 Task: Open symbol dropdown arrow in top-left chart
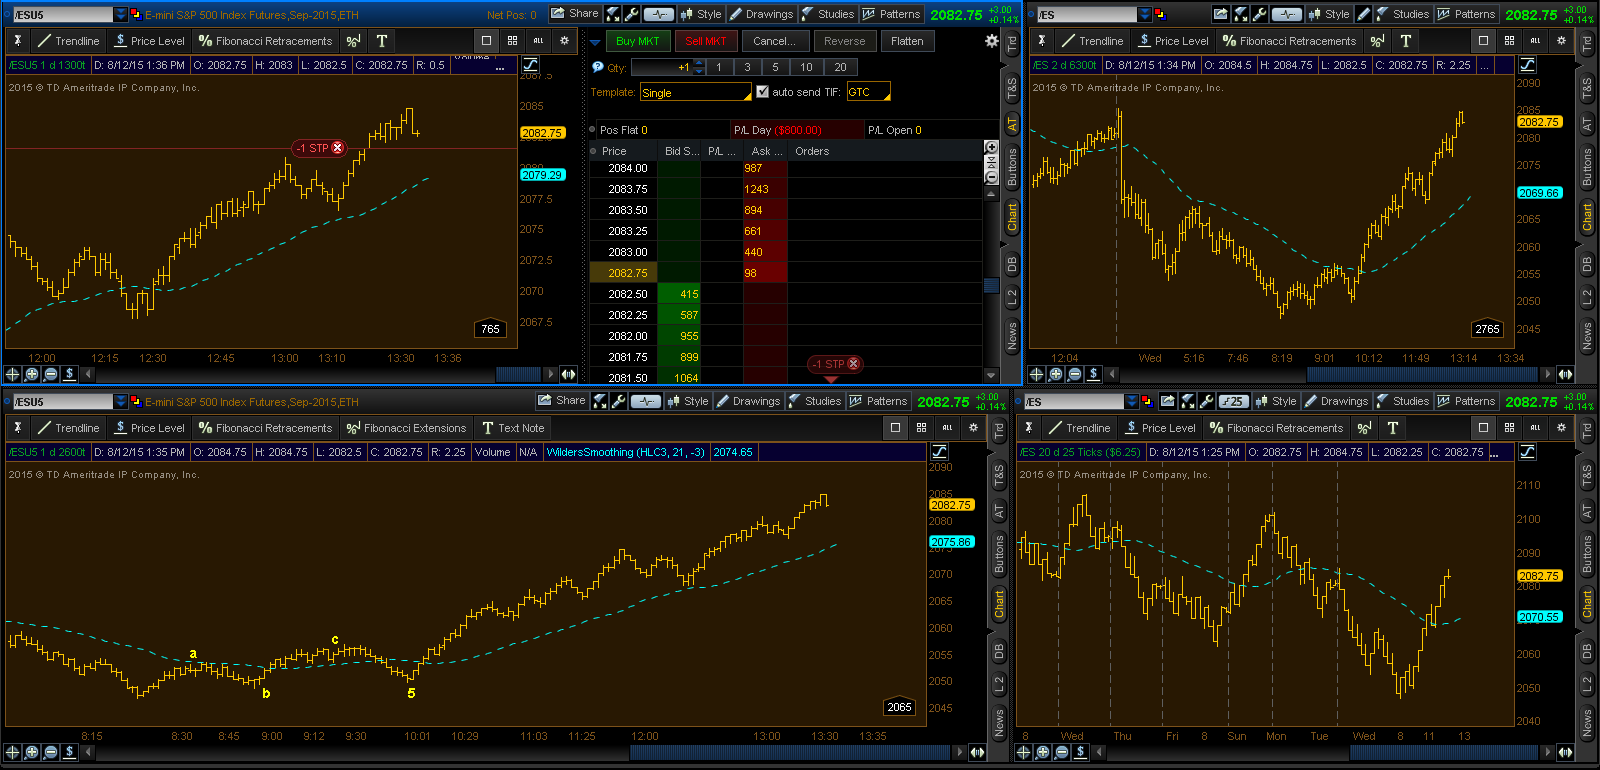coord(121,14)
